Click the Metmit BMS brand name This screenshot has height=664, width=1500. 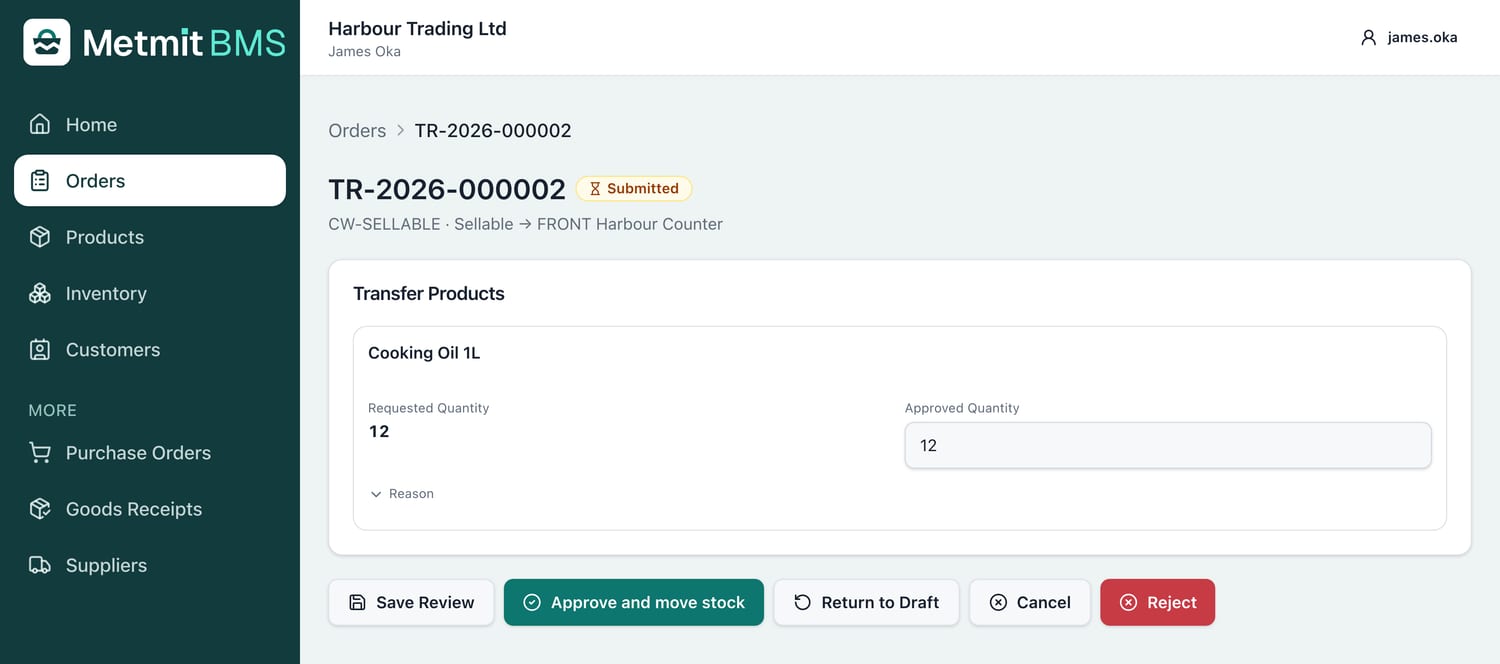(x=184, y=43)
